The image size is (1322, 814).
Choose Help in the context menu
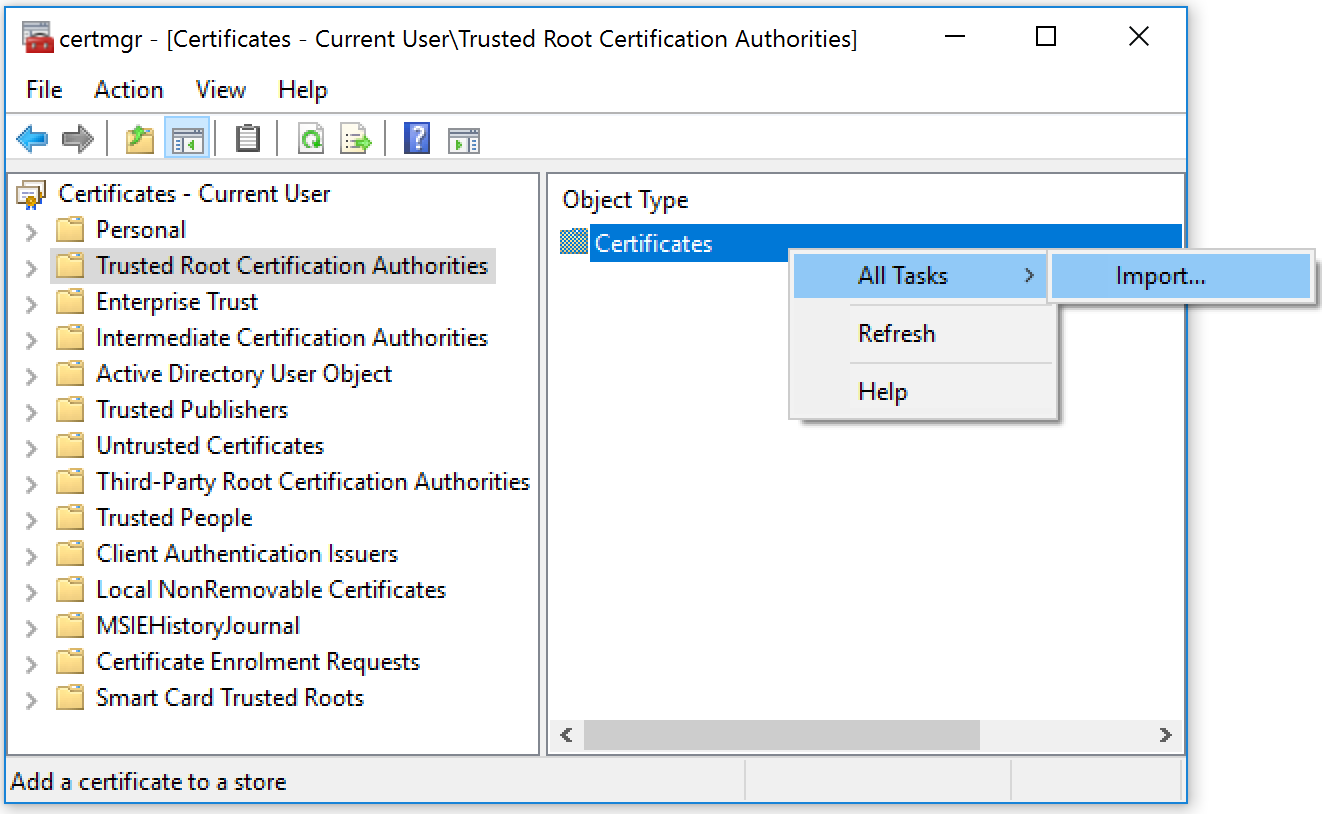point(923,391)
